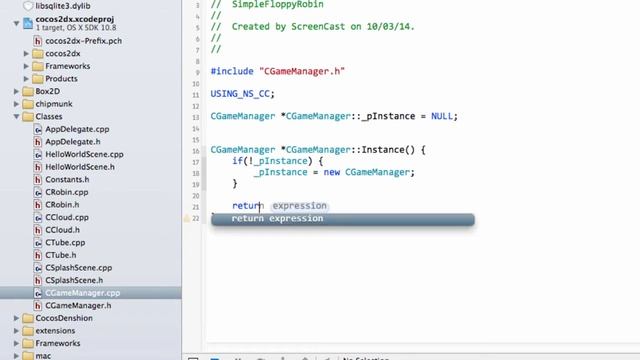Click the HelloWorldScene.h header icon
Viewport: 640px width, 360px height.
point(38,167)
